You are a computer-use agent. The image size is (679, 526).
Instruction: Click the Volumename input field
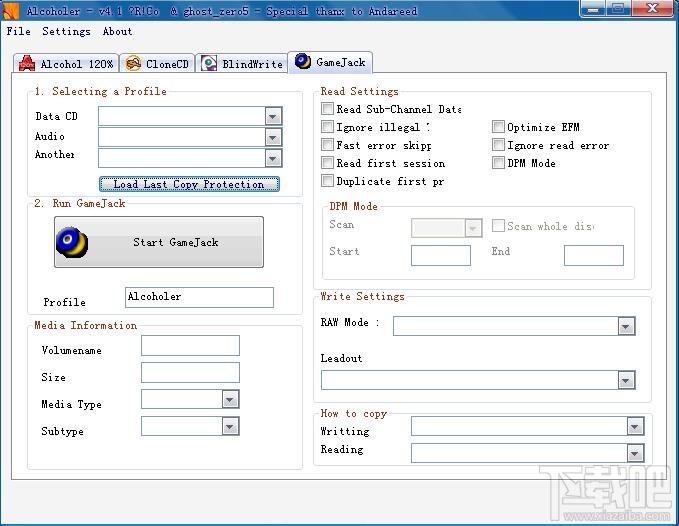coord(190,345)
